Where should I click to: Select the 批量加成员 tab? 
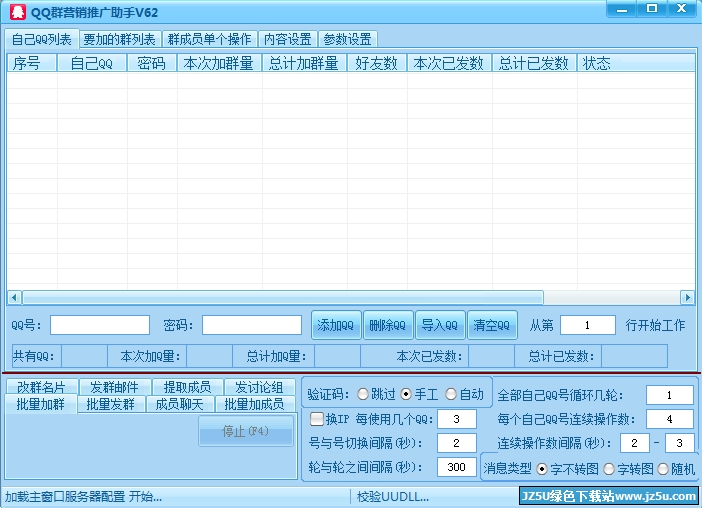pyautogui.click(x=254, y=404)
